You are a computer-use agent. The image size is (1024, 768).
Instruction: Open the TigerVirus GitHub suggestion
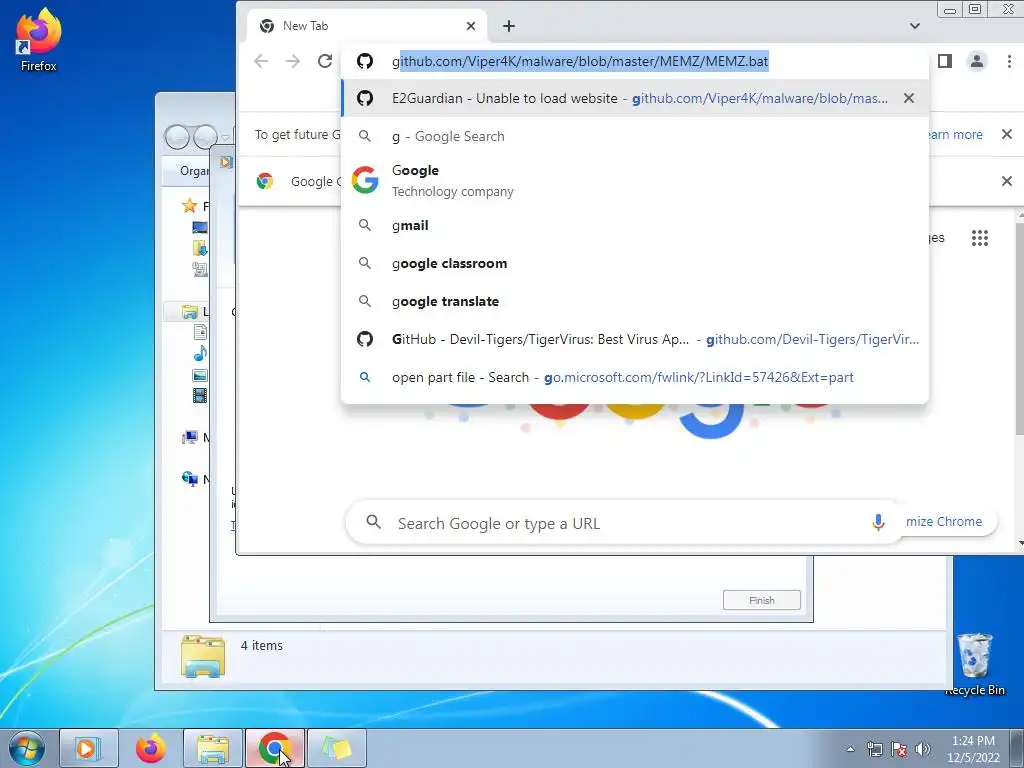click(635, 339)
